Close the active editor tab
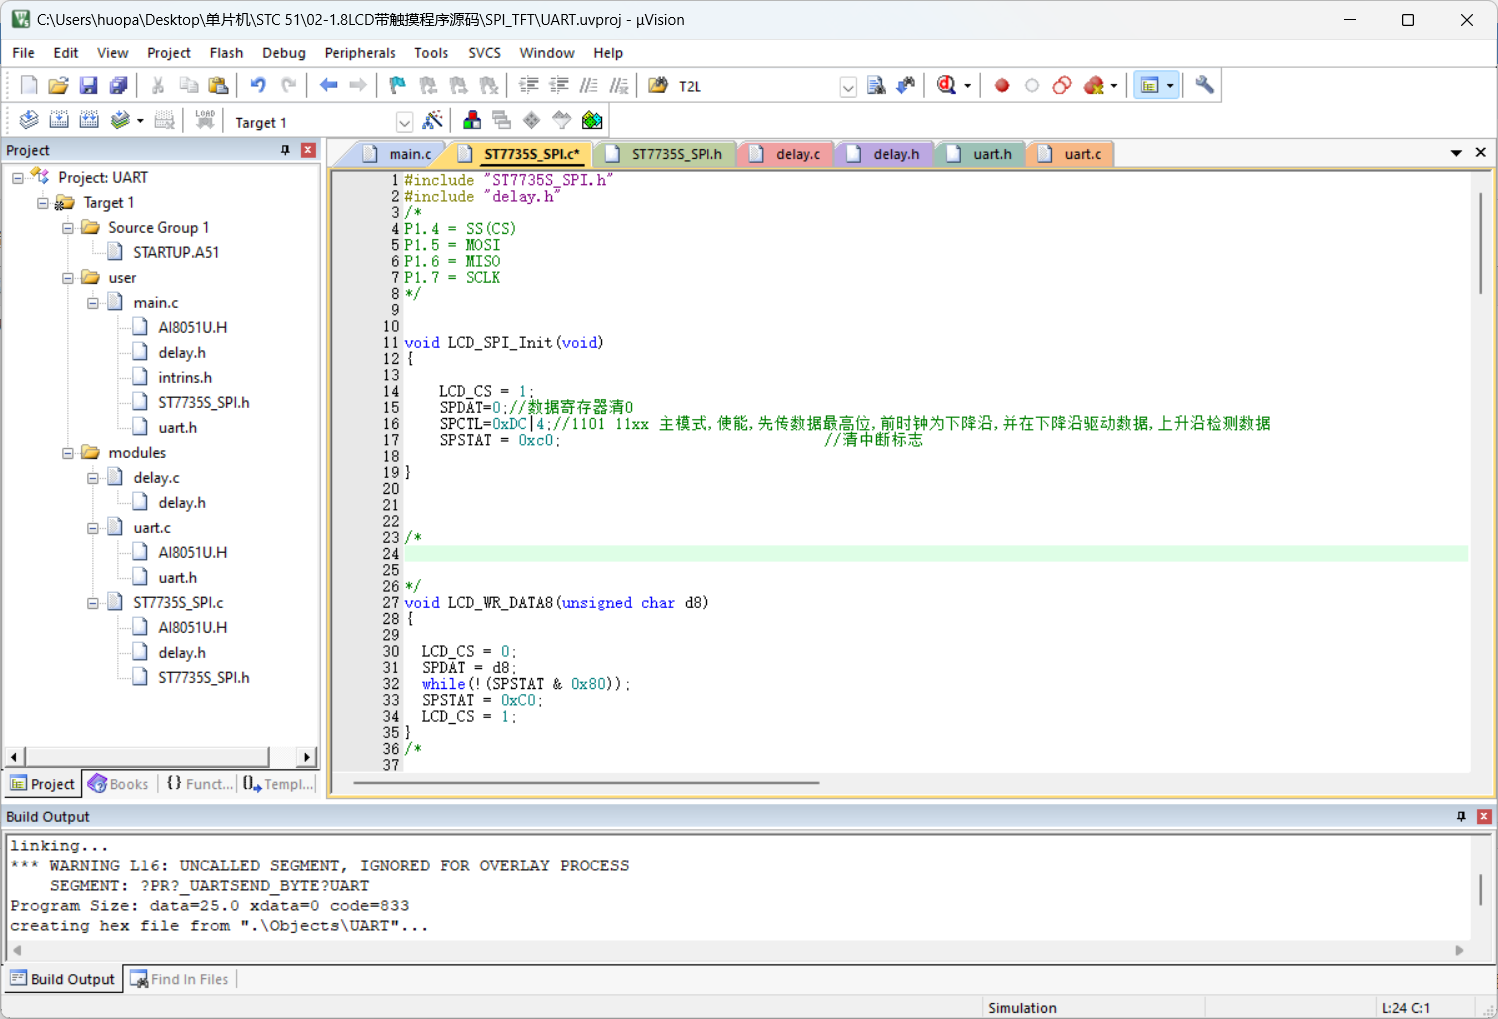The height and width of the screenshot is (1019, 1498). click(1481, 153)
